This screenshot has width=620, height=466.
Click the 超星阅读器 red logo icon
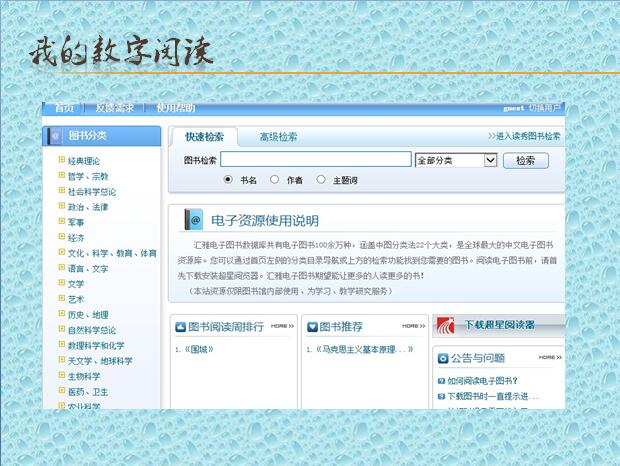point(446,325)
